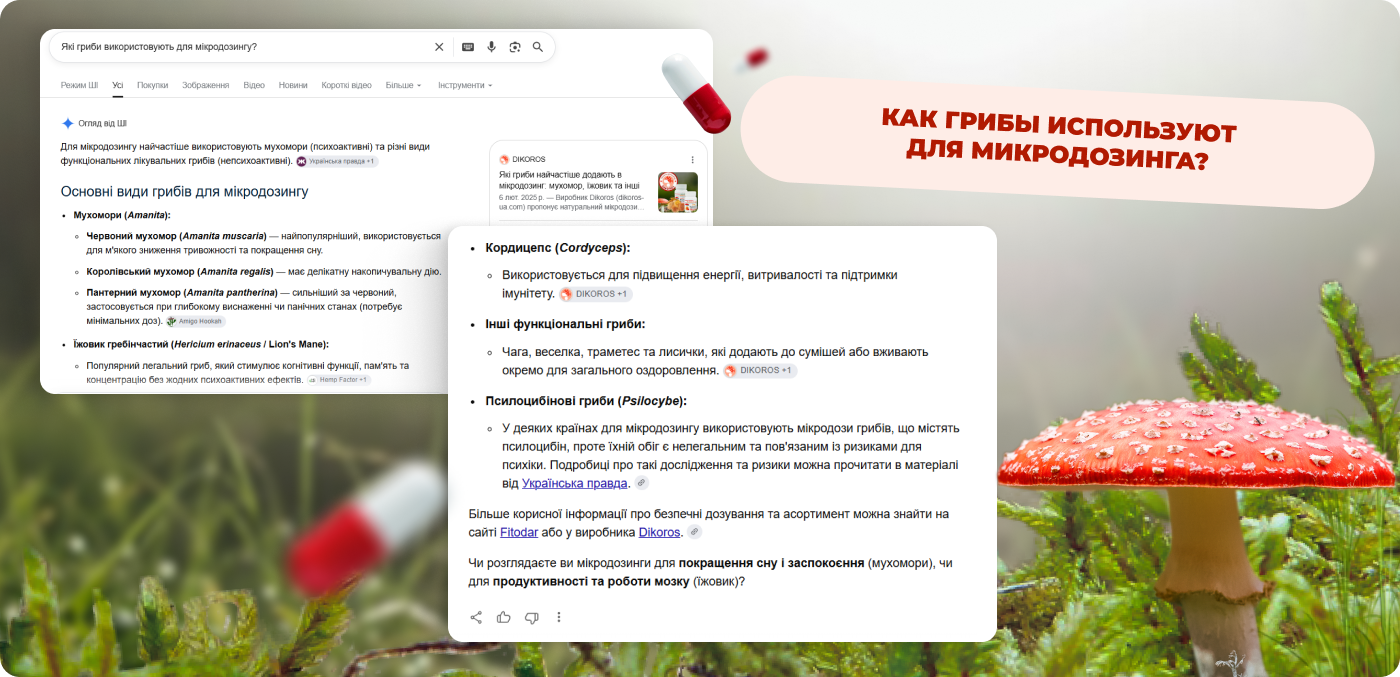This screenshot has width=1400, height=677.
Task: Clear the search query with the X icon
Action: pos(439,47)
